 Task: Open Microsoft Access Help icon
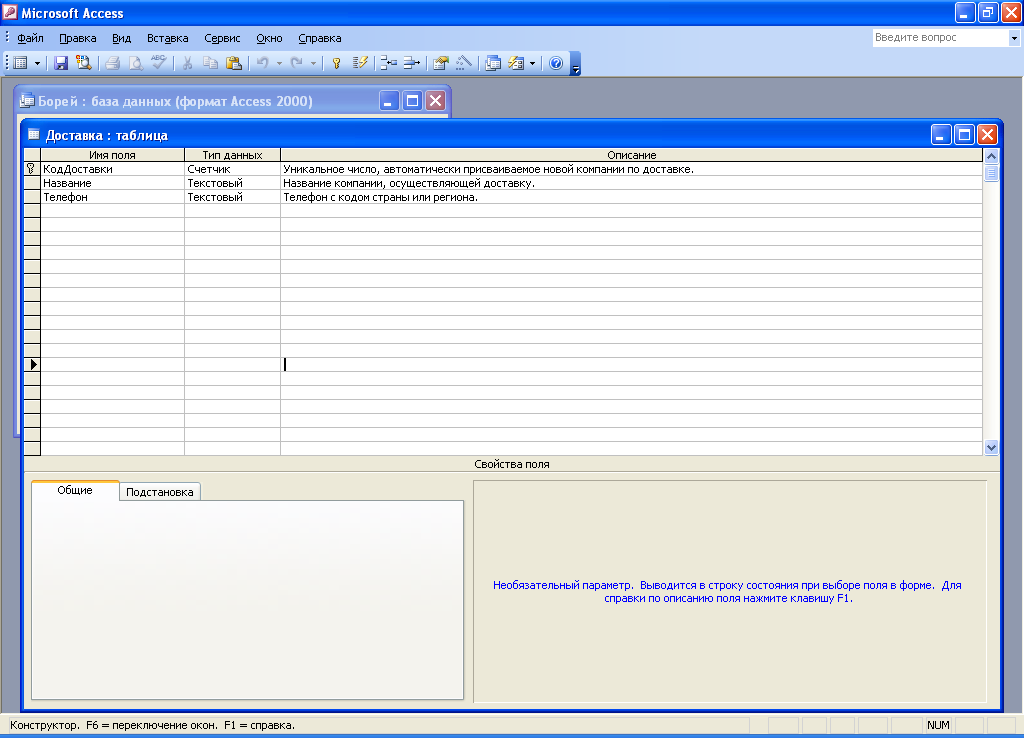(556, 63)
